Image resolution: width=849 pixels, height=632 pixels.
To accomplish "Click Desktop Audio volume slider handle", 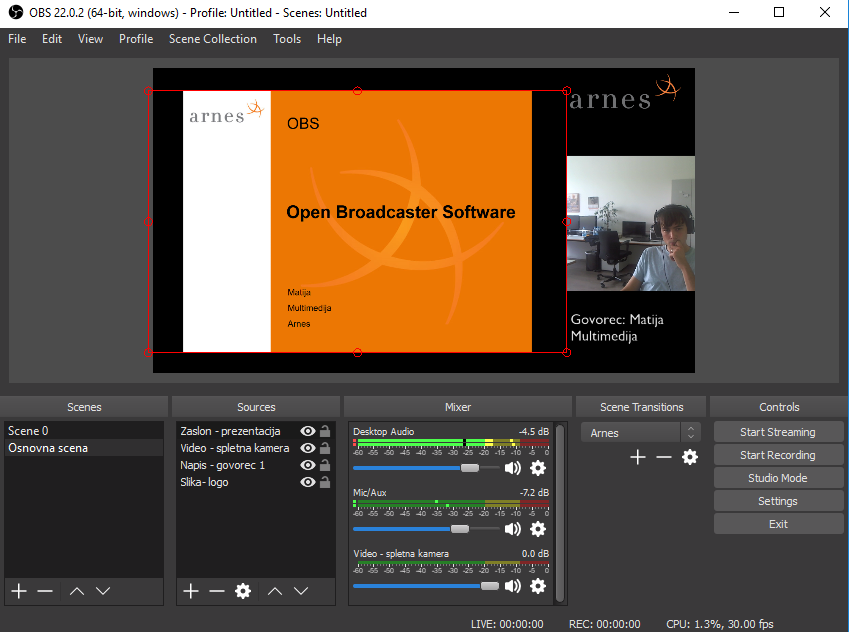I will click(x=470, y=468).
